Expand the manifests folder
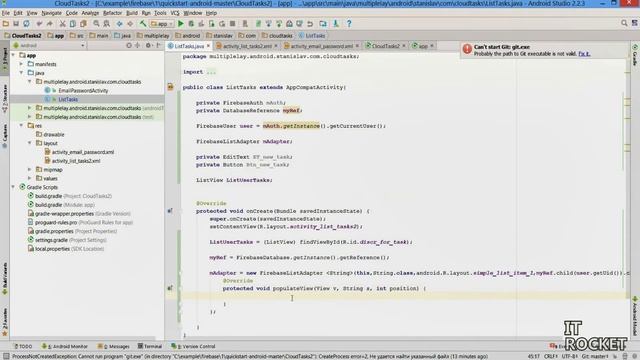Image resolution: width=640 pixels, height=360 pixels. pyautogui.click(x=21, y=64)
